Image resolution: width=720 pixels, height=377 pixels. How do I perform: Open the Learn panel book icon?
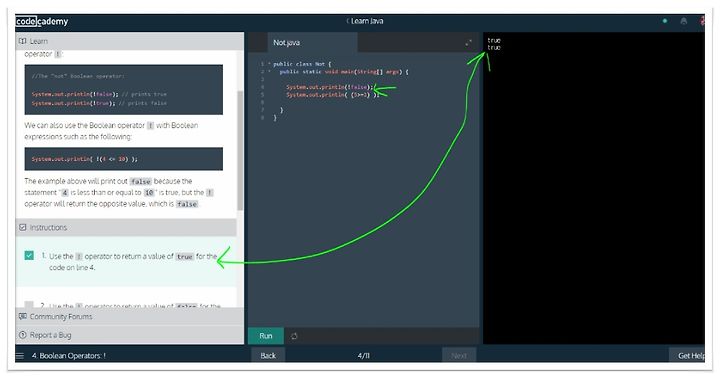(22, 41)
